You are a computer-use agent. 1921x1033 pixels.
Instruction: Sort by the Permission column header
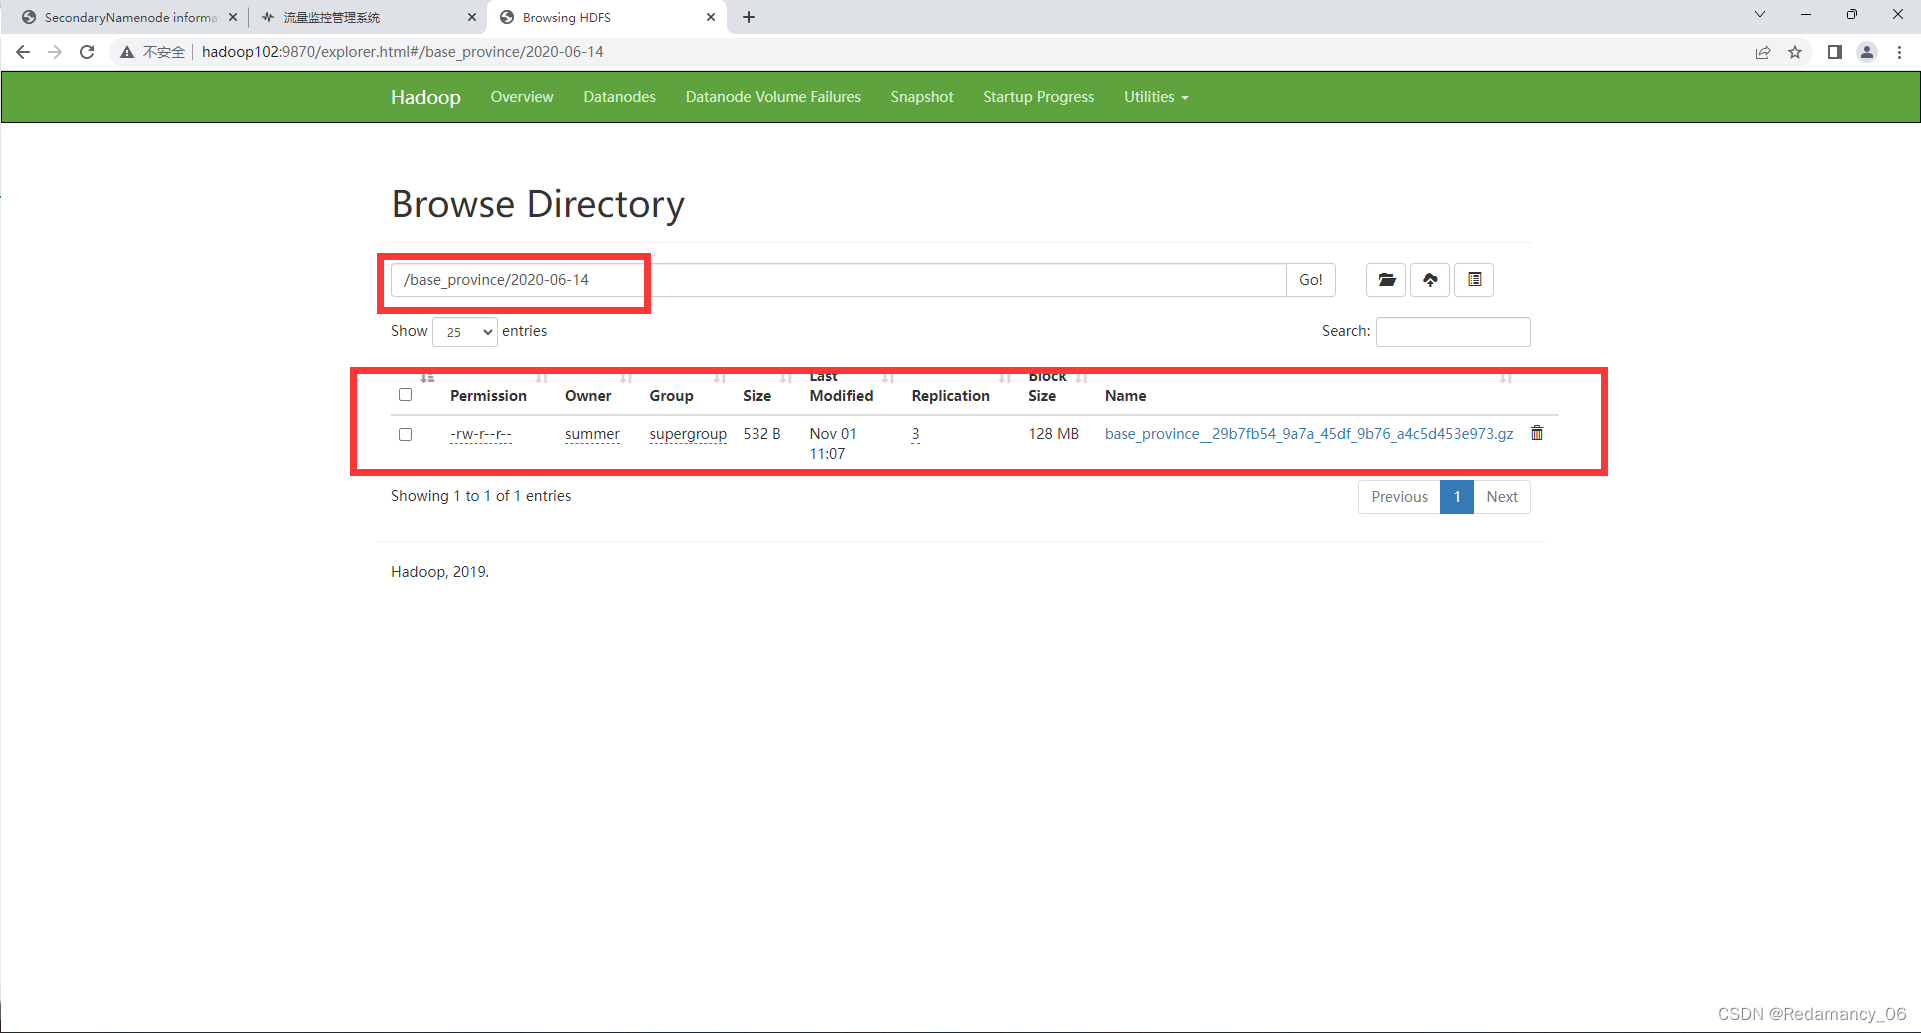[x=488, y=396]
